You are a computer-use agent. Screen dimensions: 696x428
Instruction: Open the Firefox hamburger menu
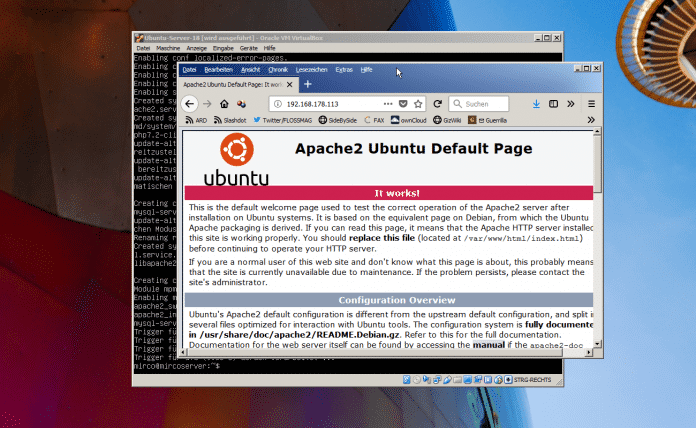[590, 104]
